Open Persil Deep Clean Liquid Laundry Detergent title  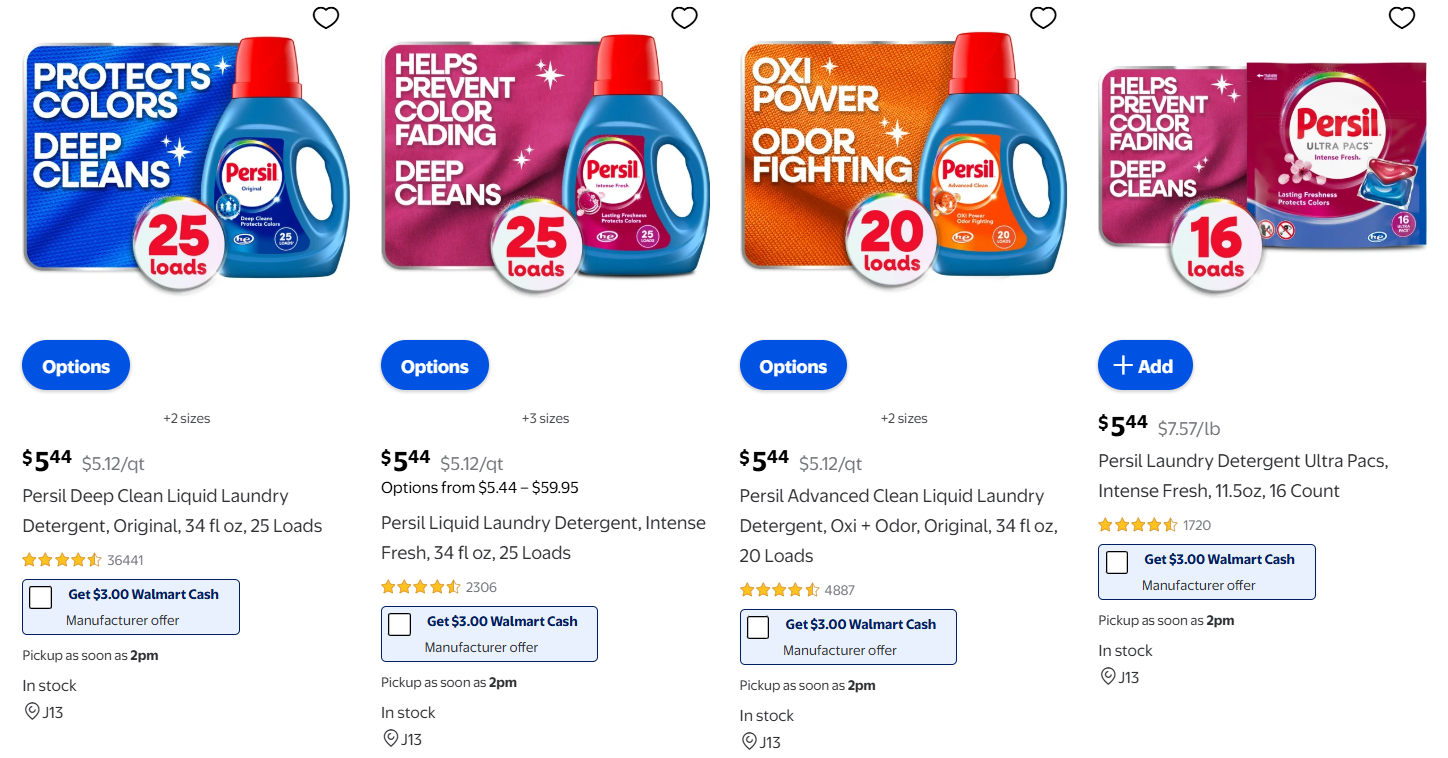(155, 510)
